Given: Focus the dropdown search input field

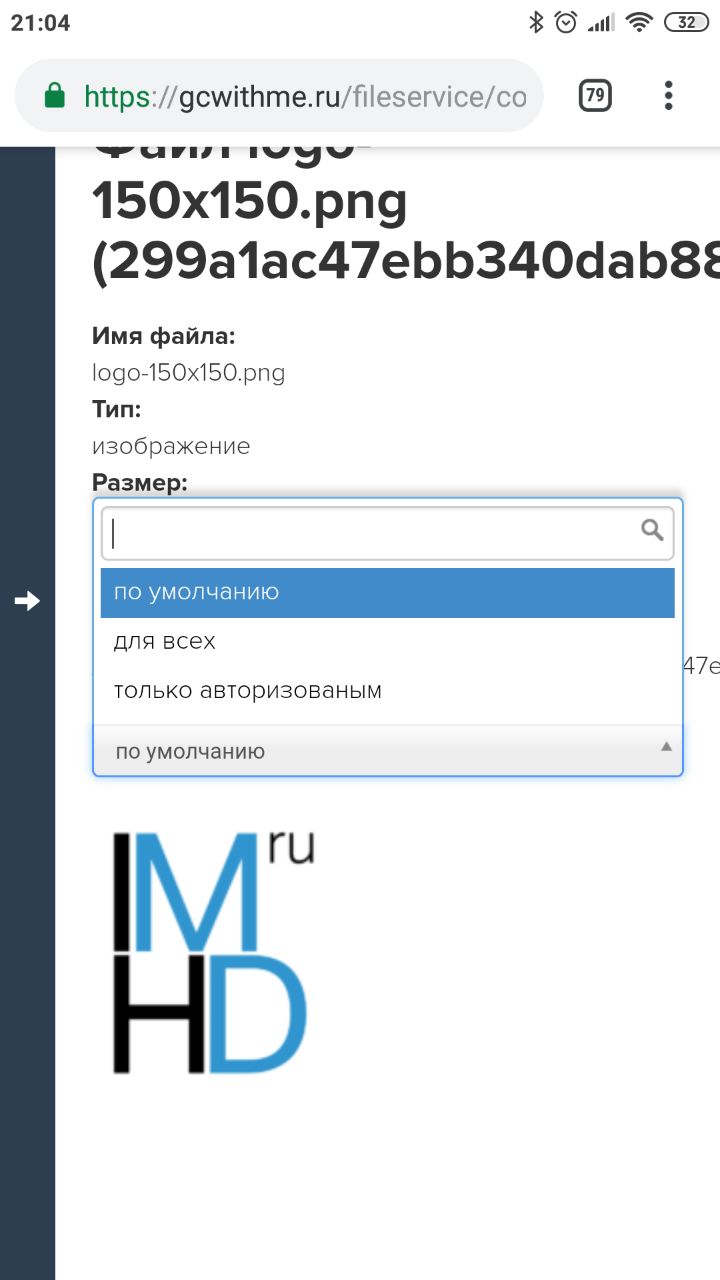Looking at the screenshot, I should tap(388, 533).
